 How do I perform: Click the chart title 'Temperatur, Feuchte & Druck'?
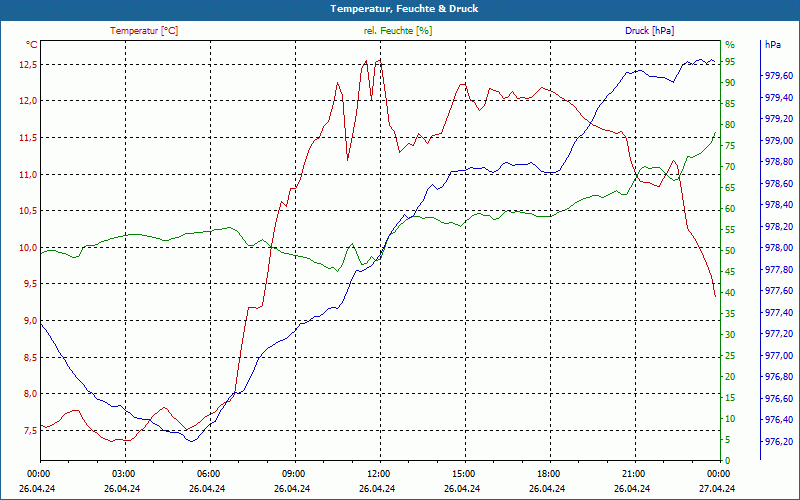[404, 9]
